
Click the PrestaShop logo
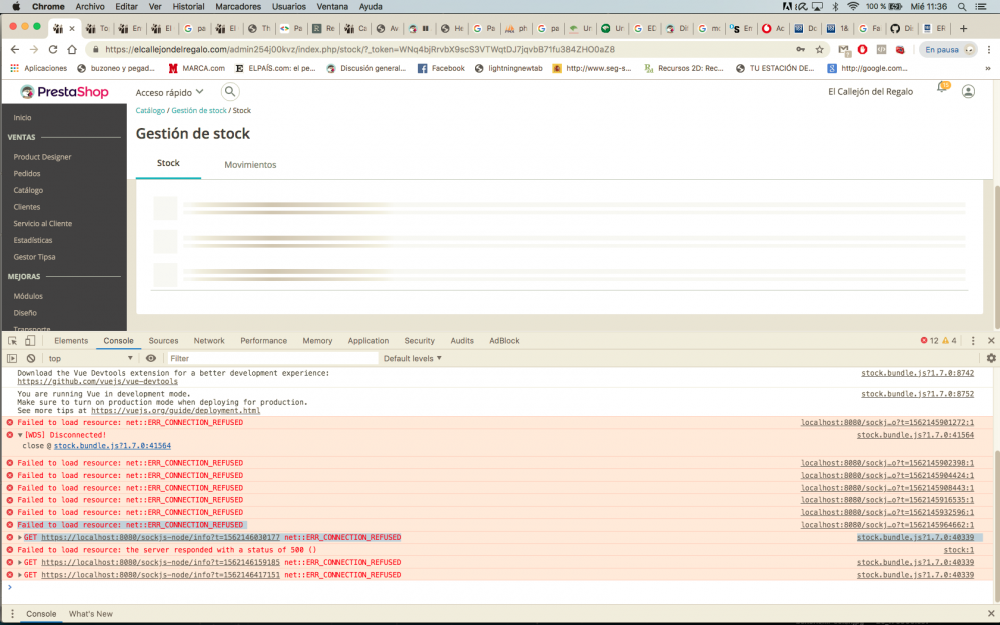[64, 92]
